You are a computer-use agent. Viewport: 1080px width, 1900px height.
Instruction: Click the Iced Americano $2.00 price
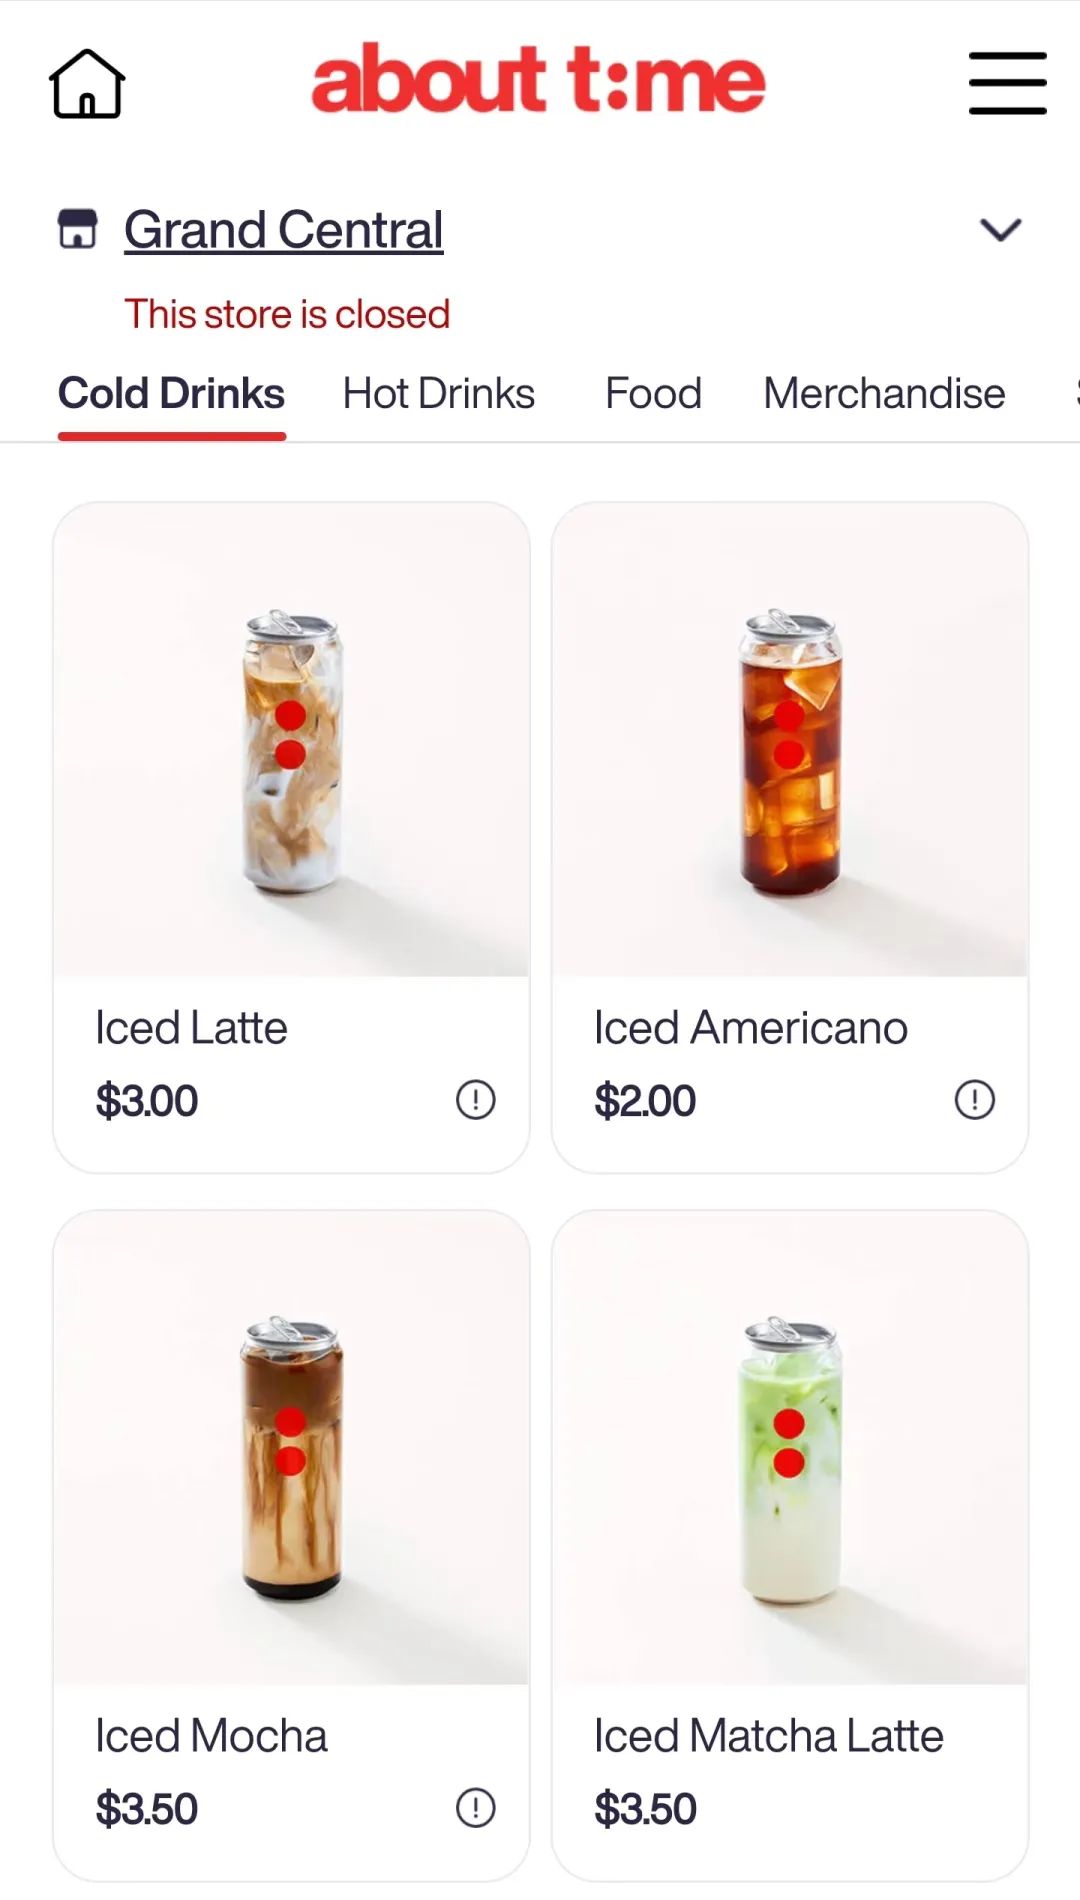point(645,1101)
